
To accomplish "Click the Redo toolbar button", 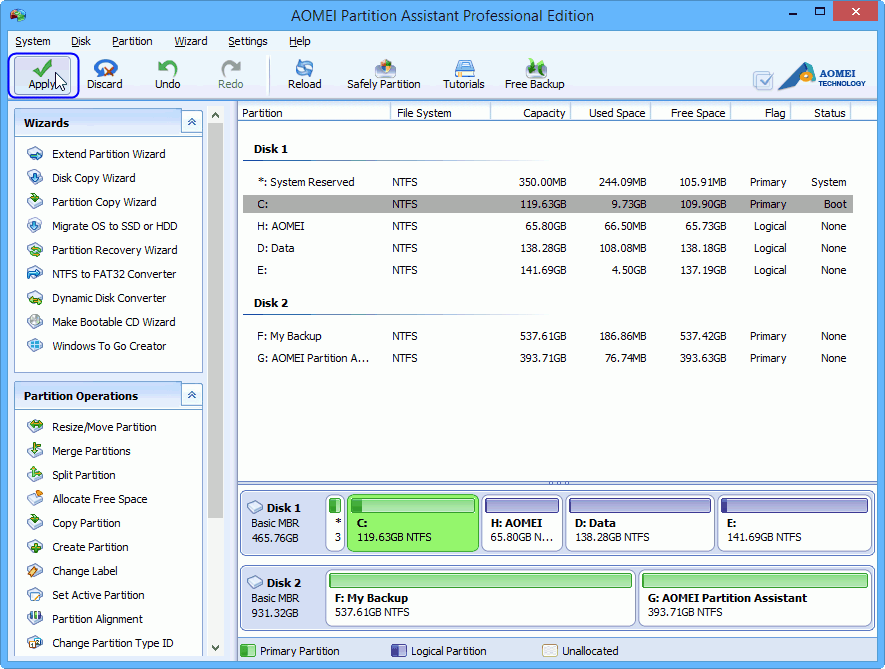I will tap(231, 75).
